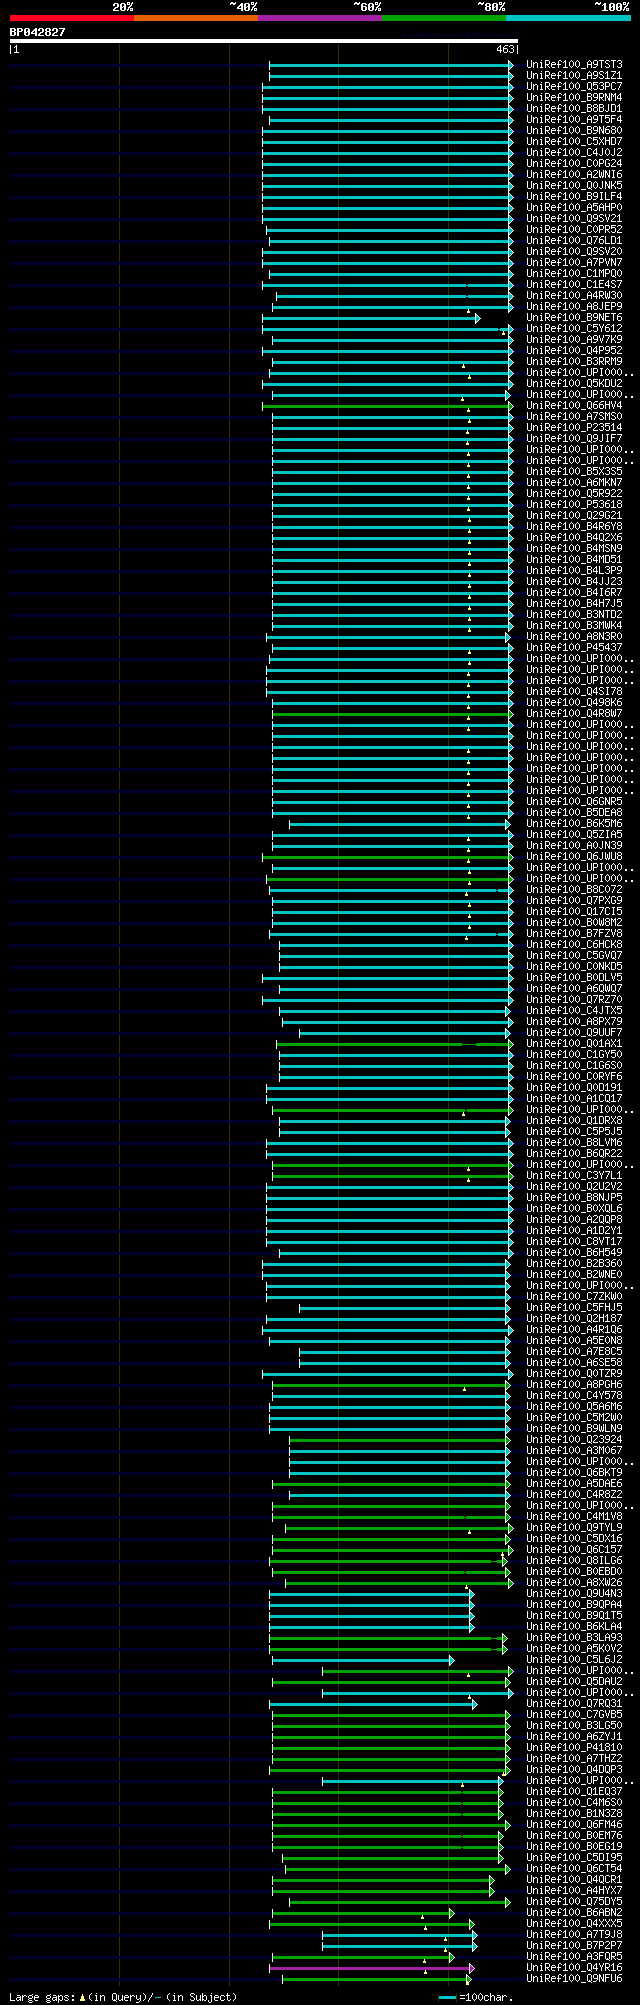
Task: Open hit UniRef100_Q9NFU6
Action: 574,1979
